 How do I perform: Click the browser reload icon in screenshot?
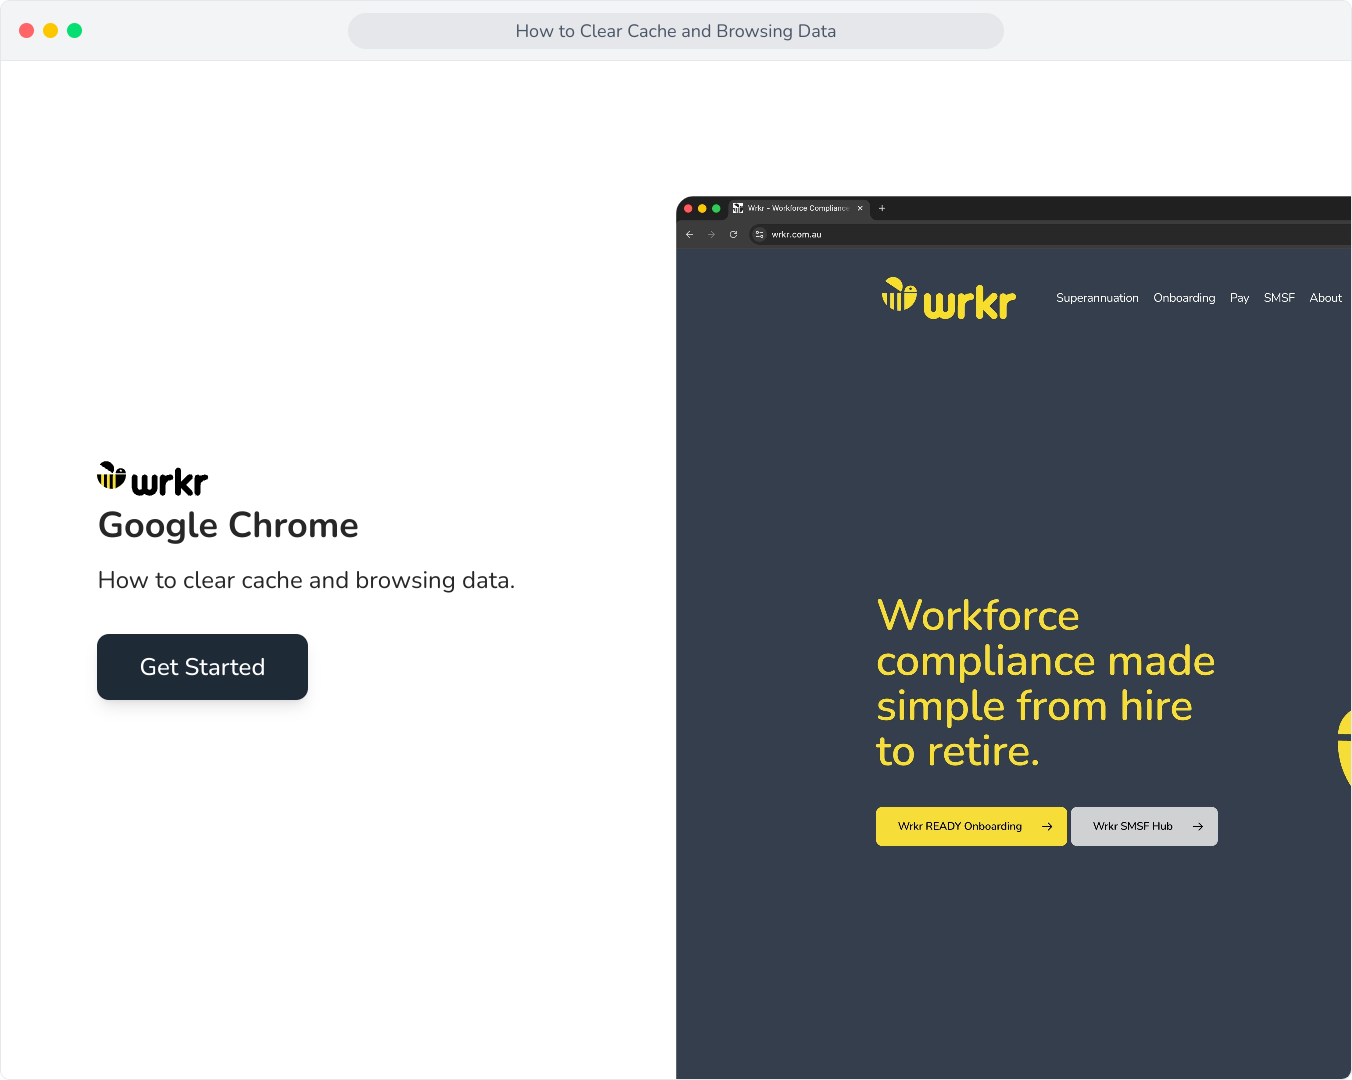tap(733, 234)
